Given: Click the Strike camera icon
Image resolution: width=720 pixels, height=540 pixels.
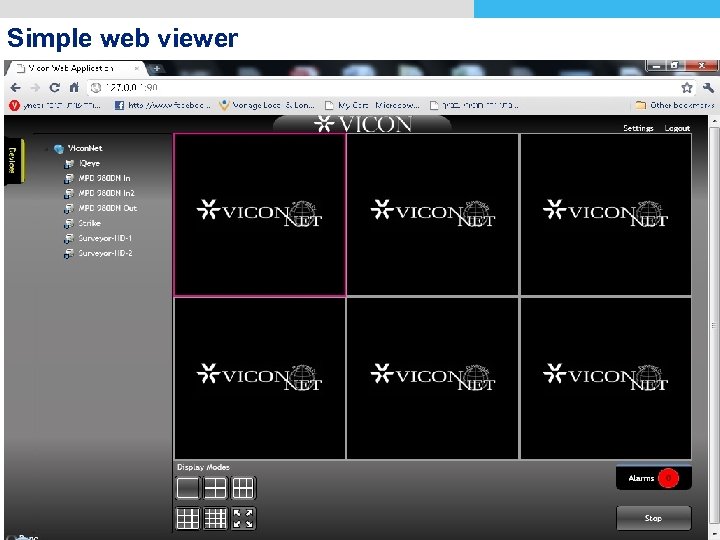Looking at the screenshot, I should pos(69,224).
